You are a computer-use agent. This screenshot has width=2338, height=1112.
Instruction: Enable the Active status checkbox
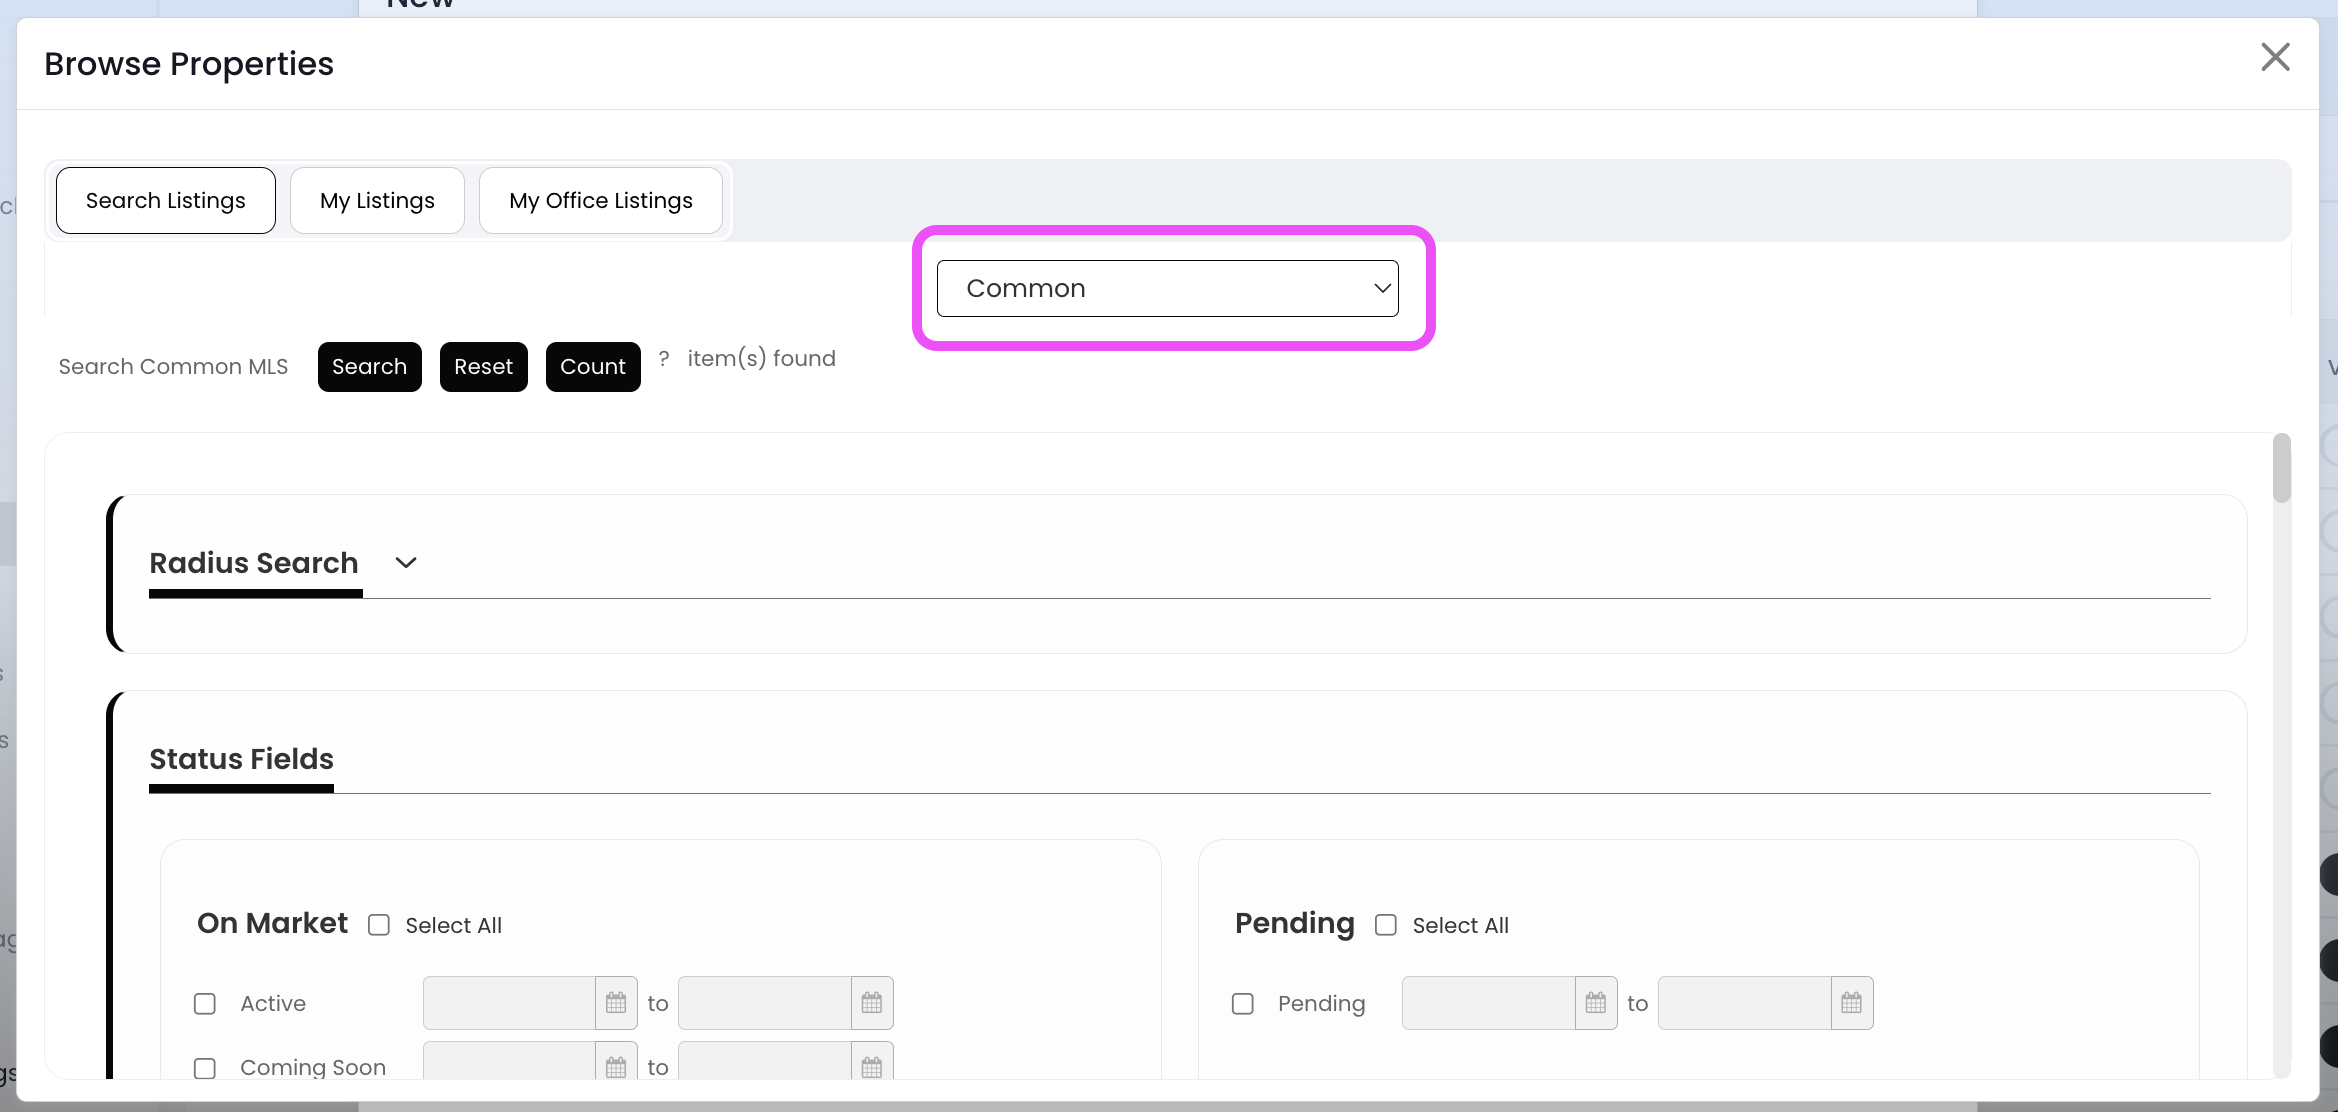(x=205, y=1003)
